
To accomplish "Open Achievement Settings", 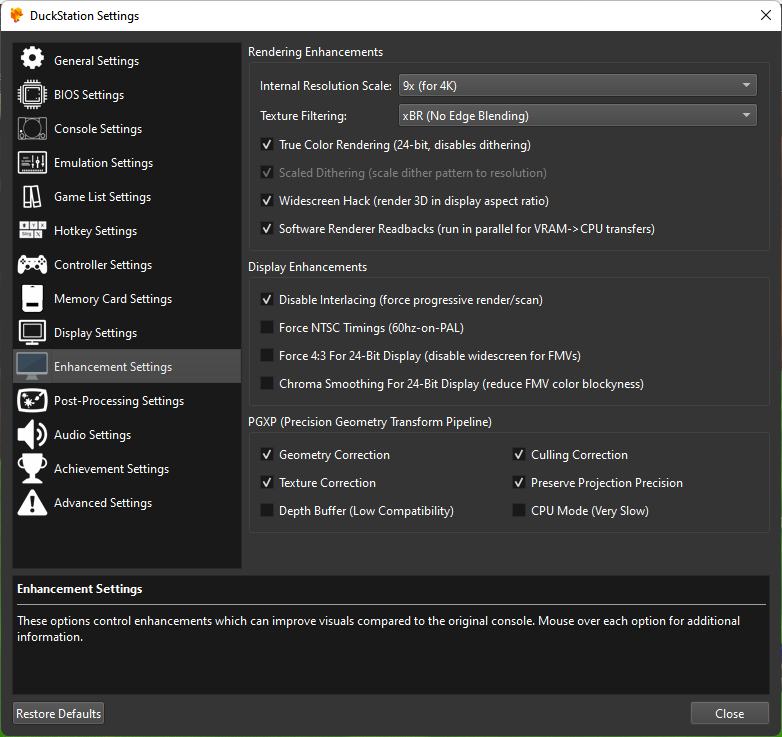I will tap(127, 468).
